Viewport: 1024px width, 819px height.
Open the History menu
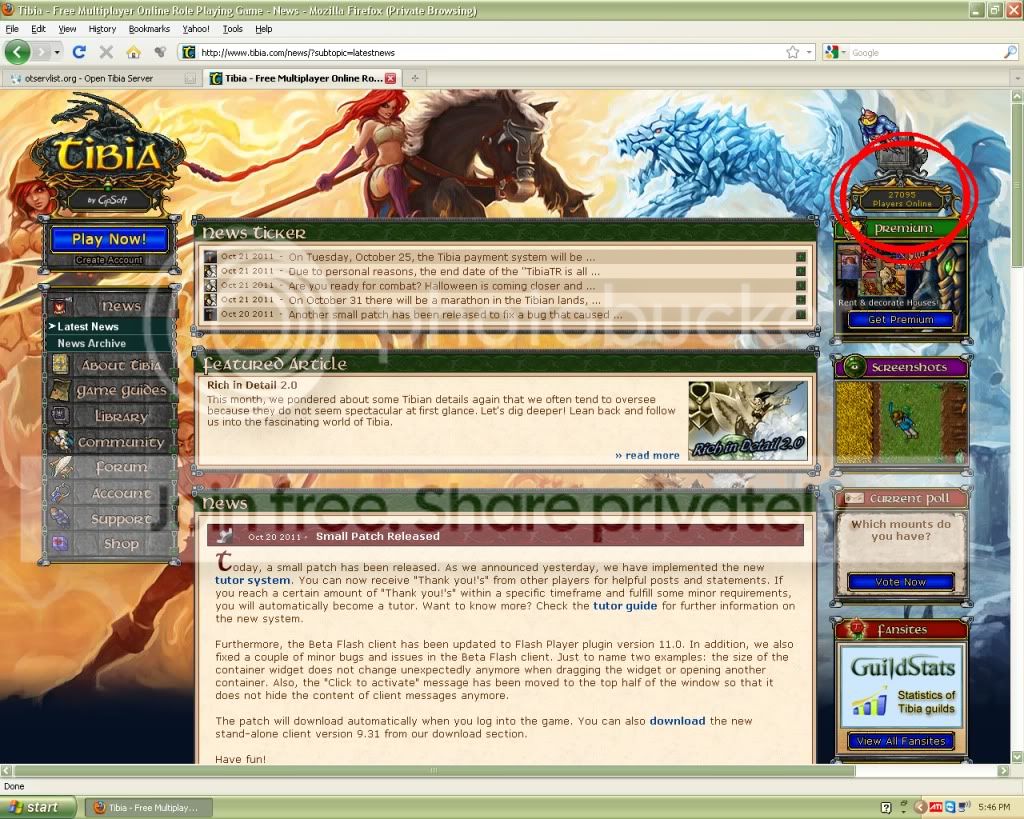pos(103,29)
